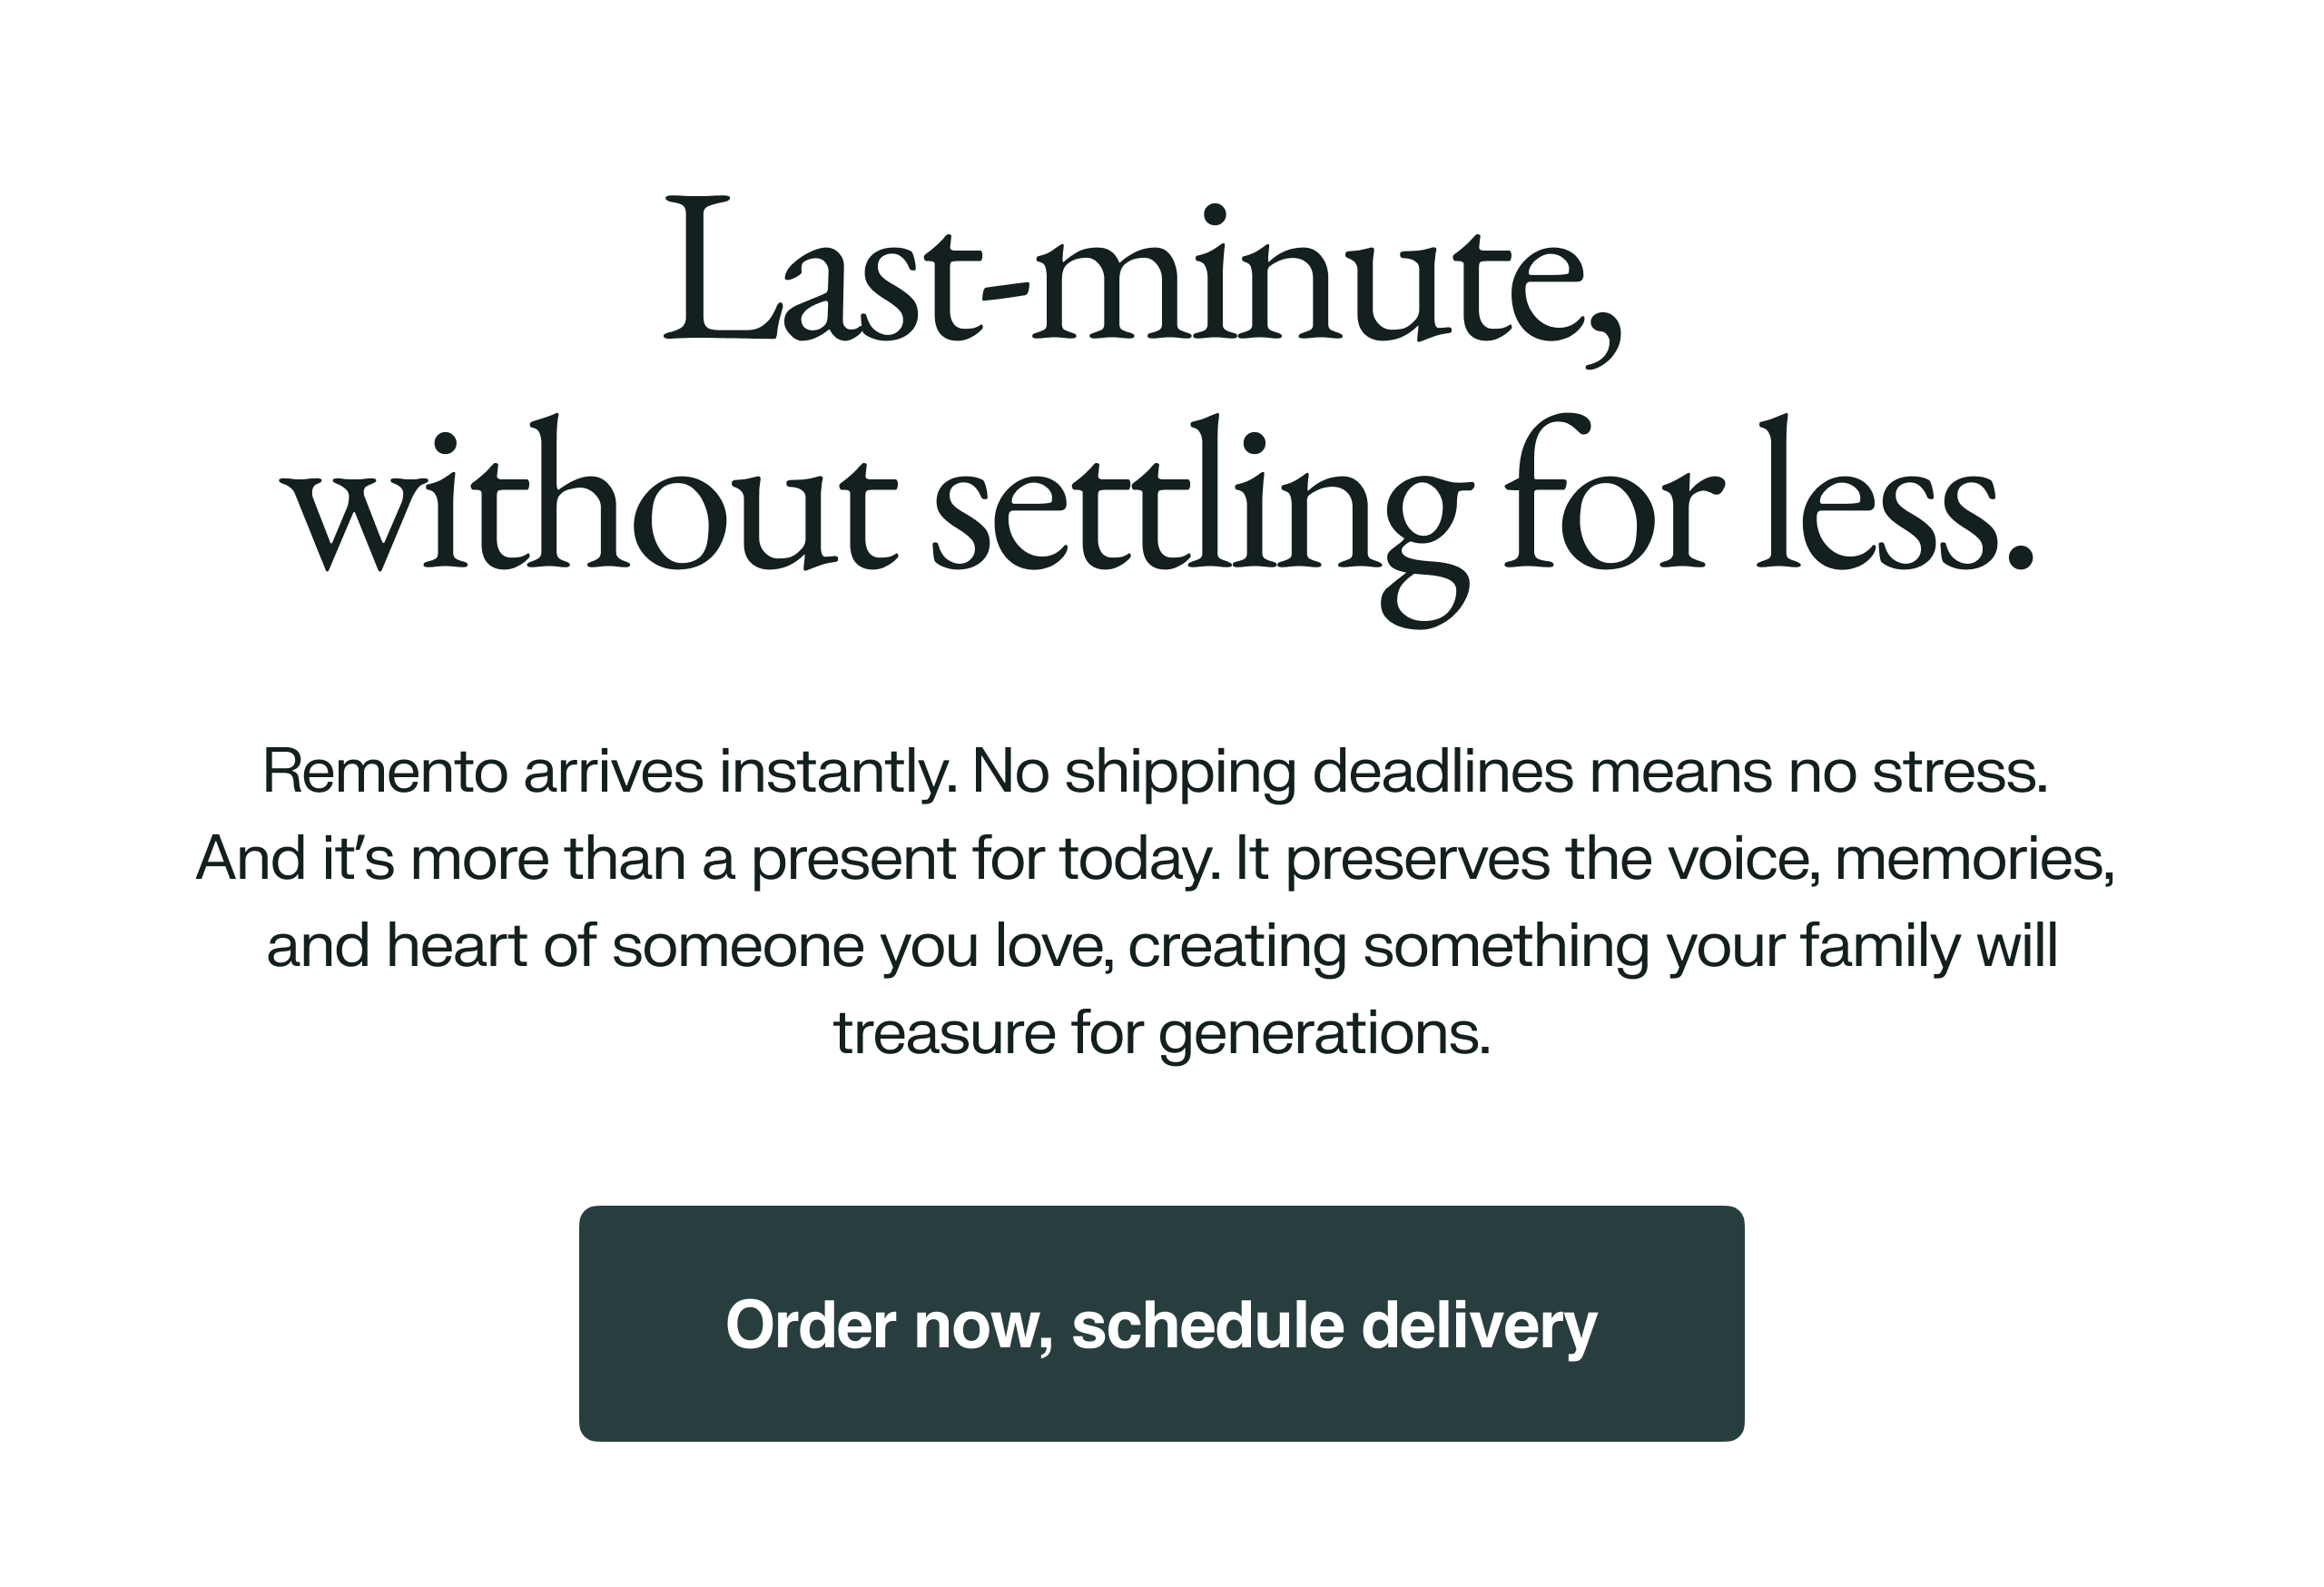Click the phrase "And it's more than a present"
The height and width of the screenshot is (1587, 2324).
point(576,858)
